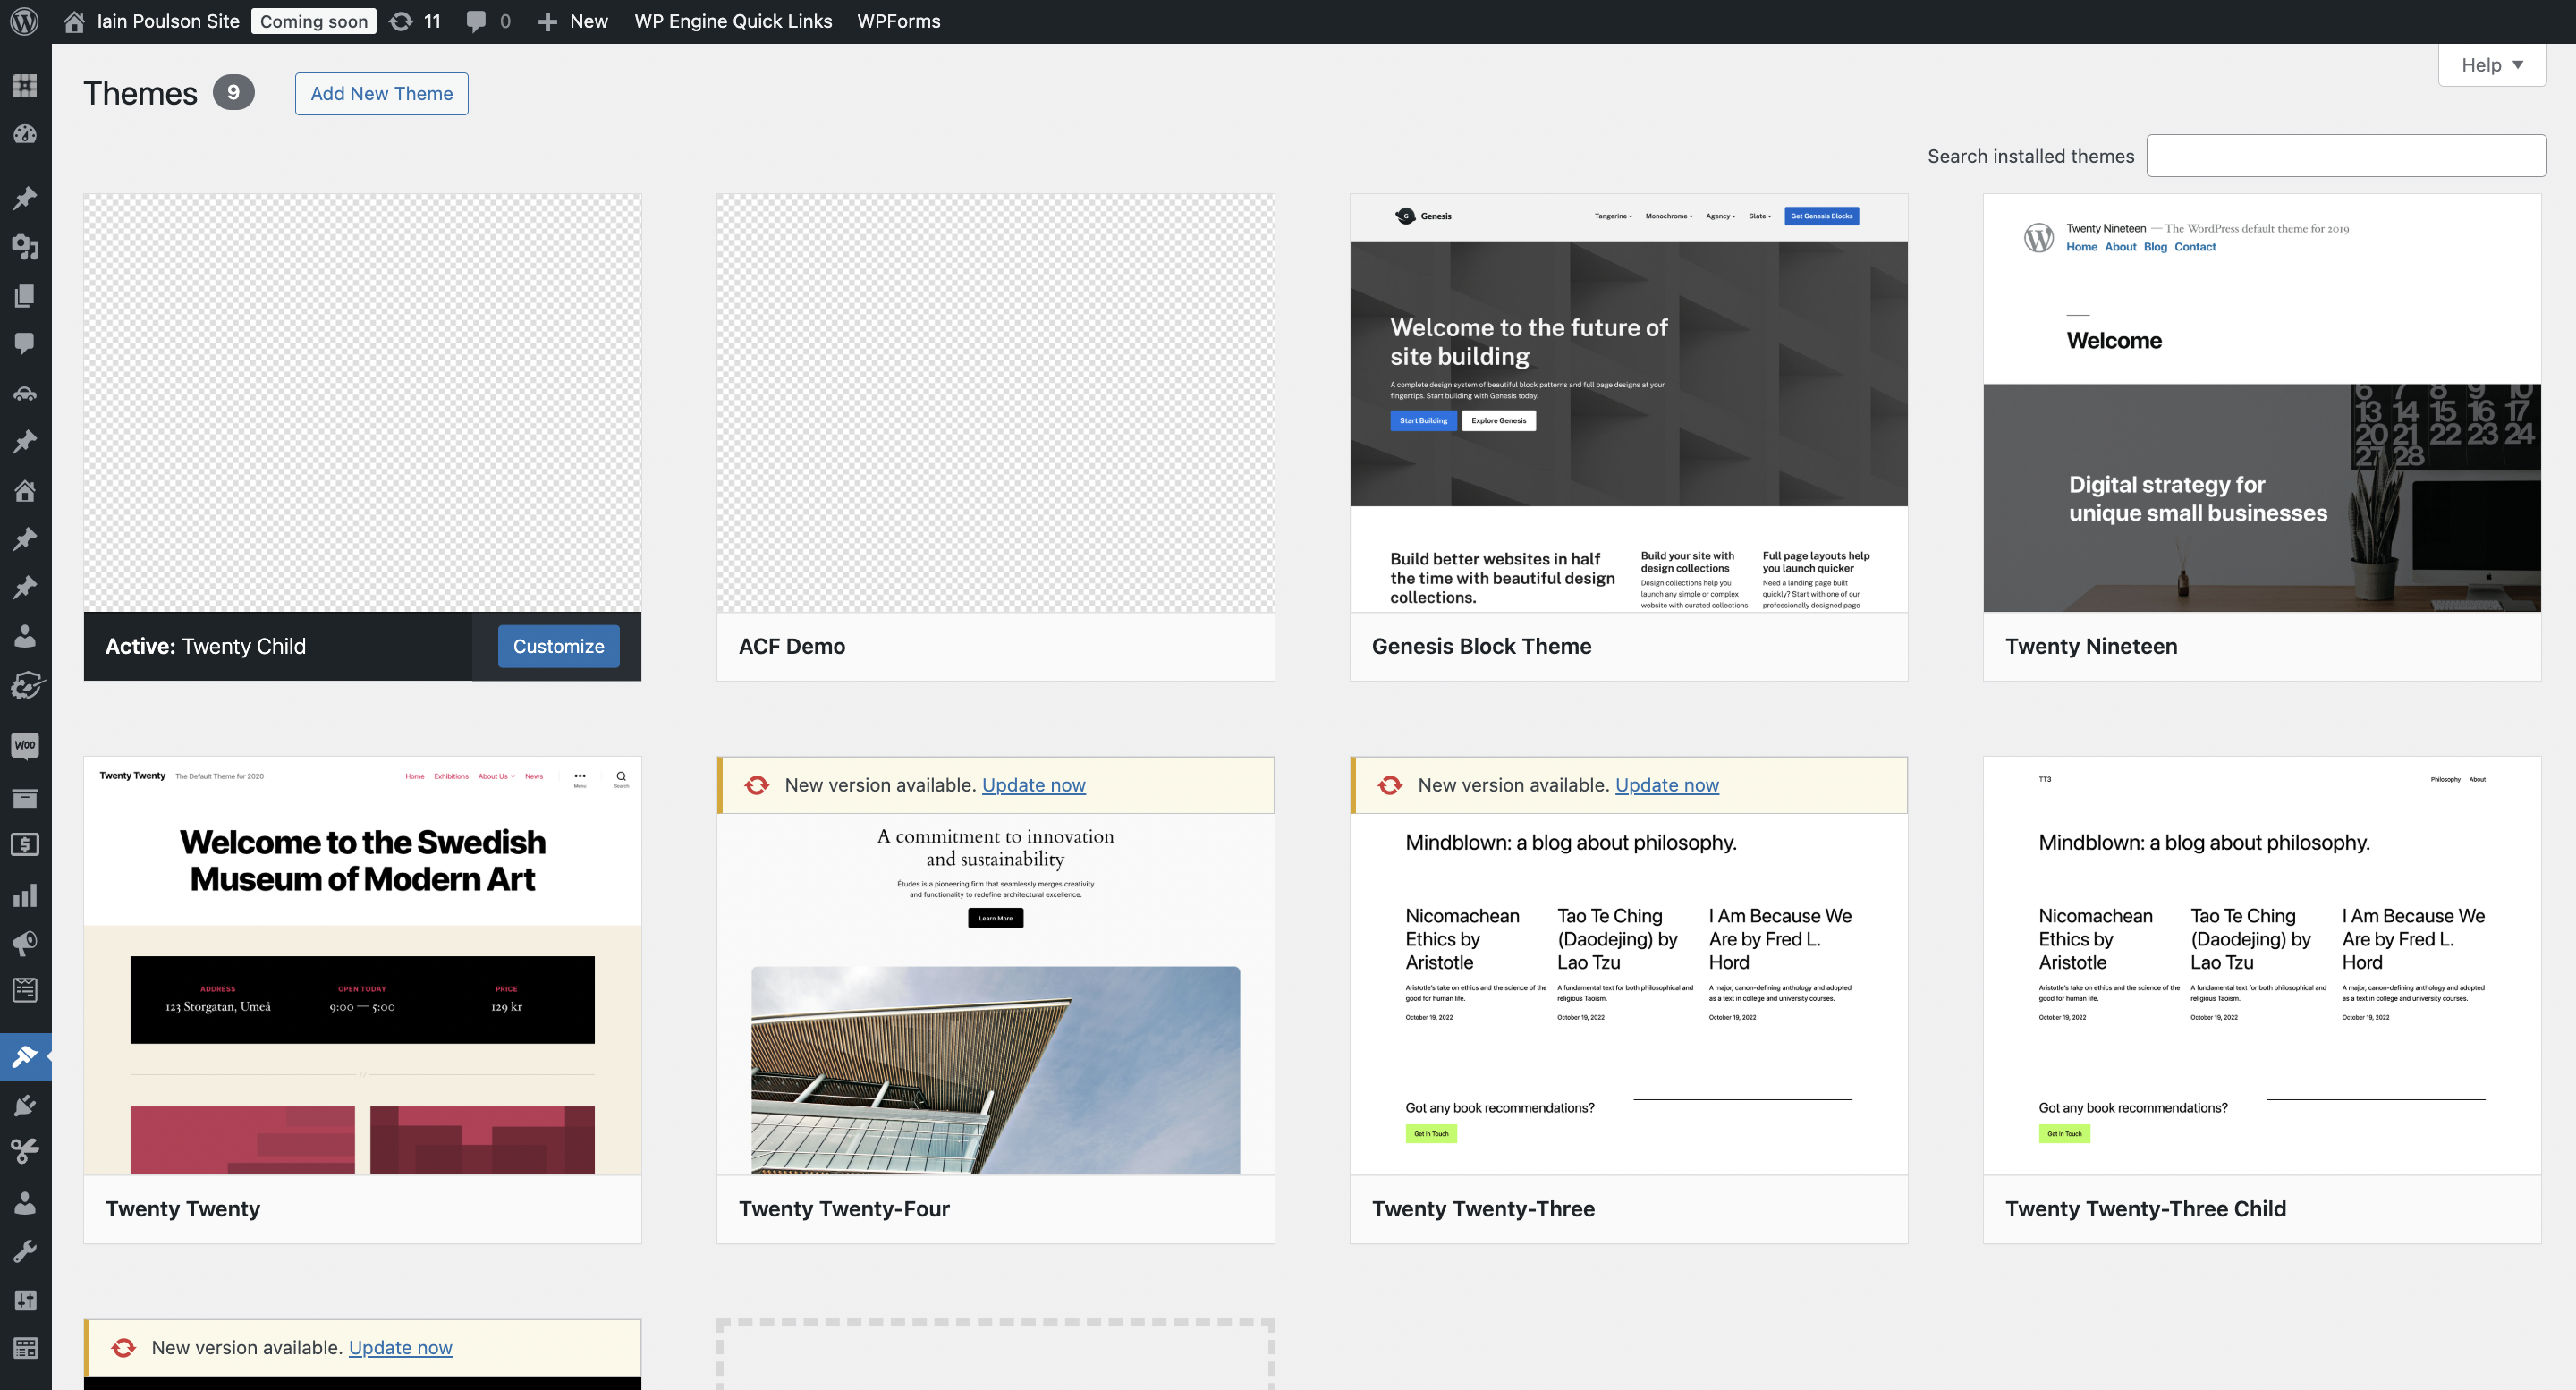2576x1390 pixels.
Task: Click the highlighted Appearance paintbrush icon
Action: point(25,1056)
